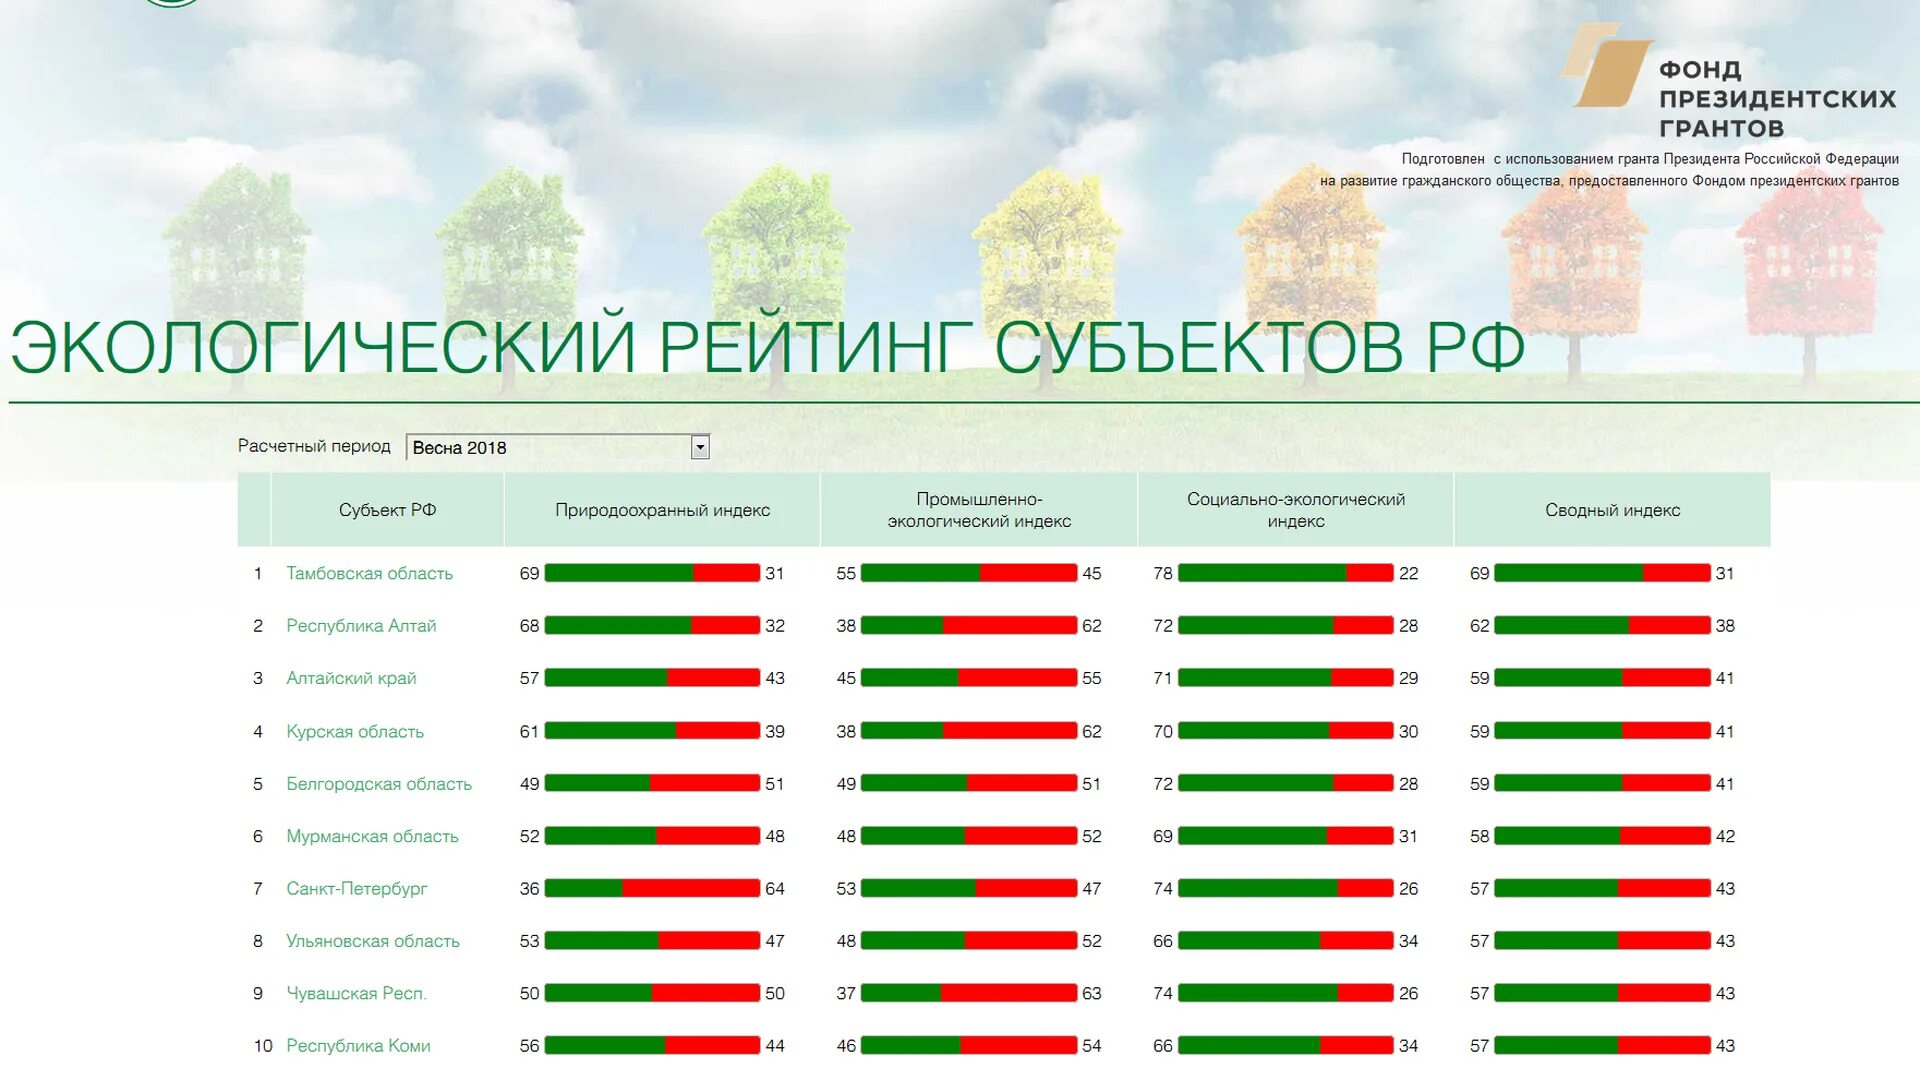Viewport: 1920px width, 1080px height.
Task: Click Мурманская область Социально-экологический bar
Action: [x=1285, y=836]
